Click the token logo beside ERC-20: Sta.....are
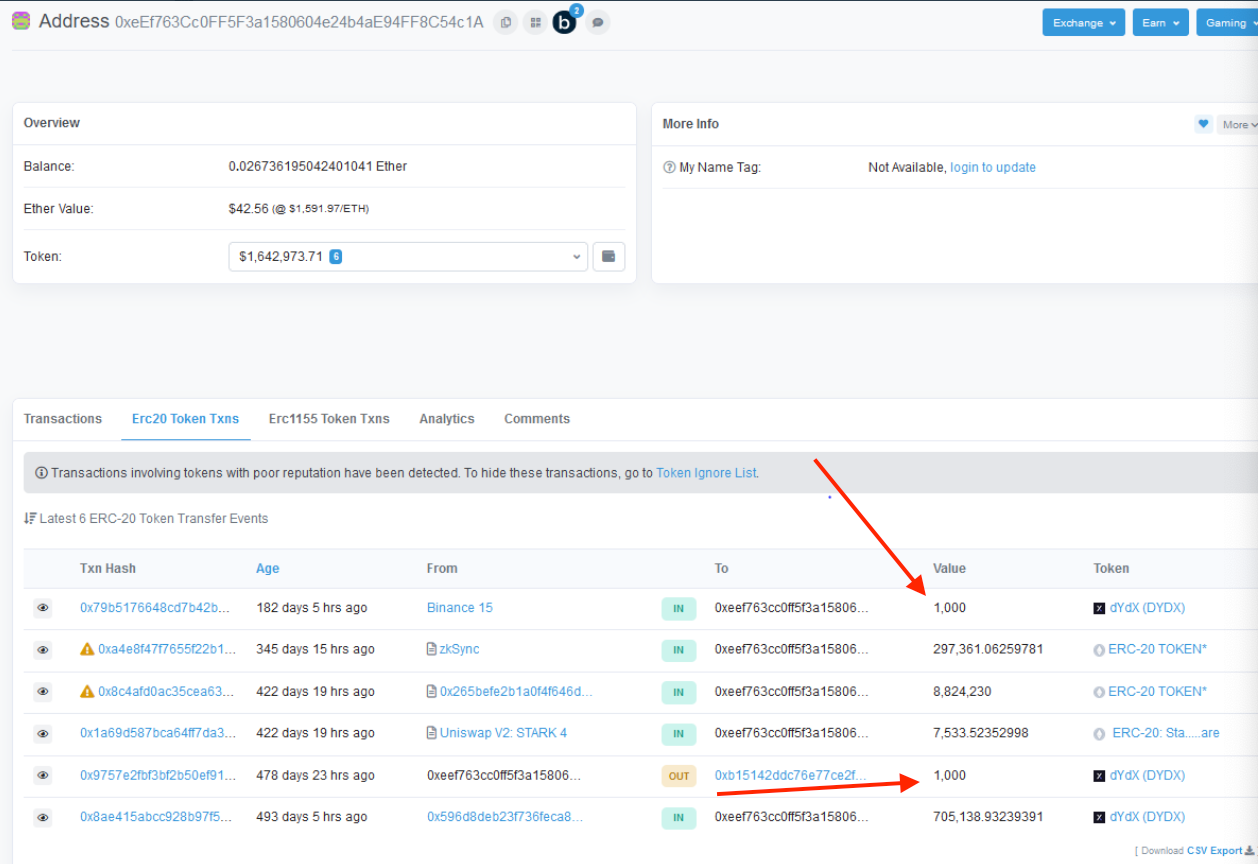 [x=1100, y=734]
